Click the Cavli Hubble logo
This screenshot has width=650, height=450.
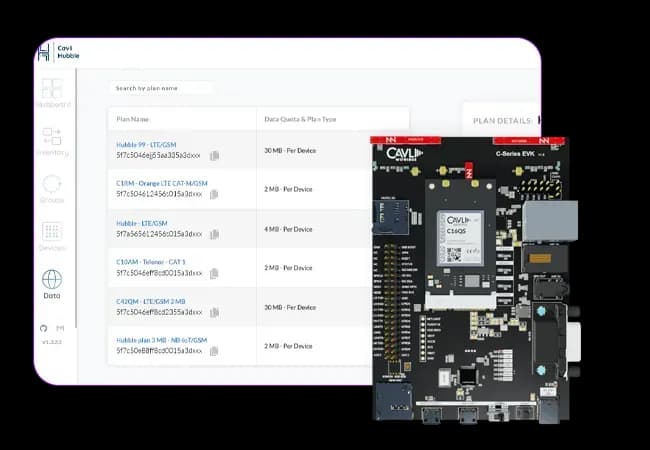pos(58,53)
